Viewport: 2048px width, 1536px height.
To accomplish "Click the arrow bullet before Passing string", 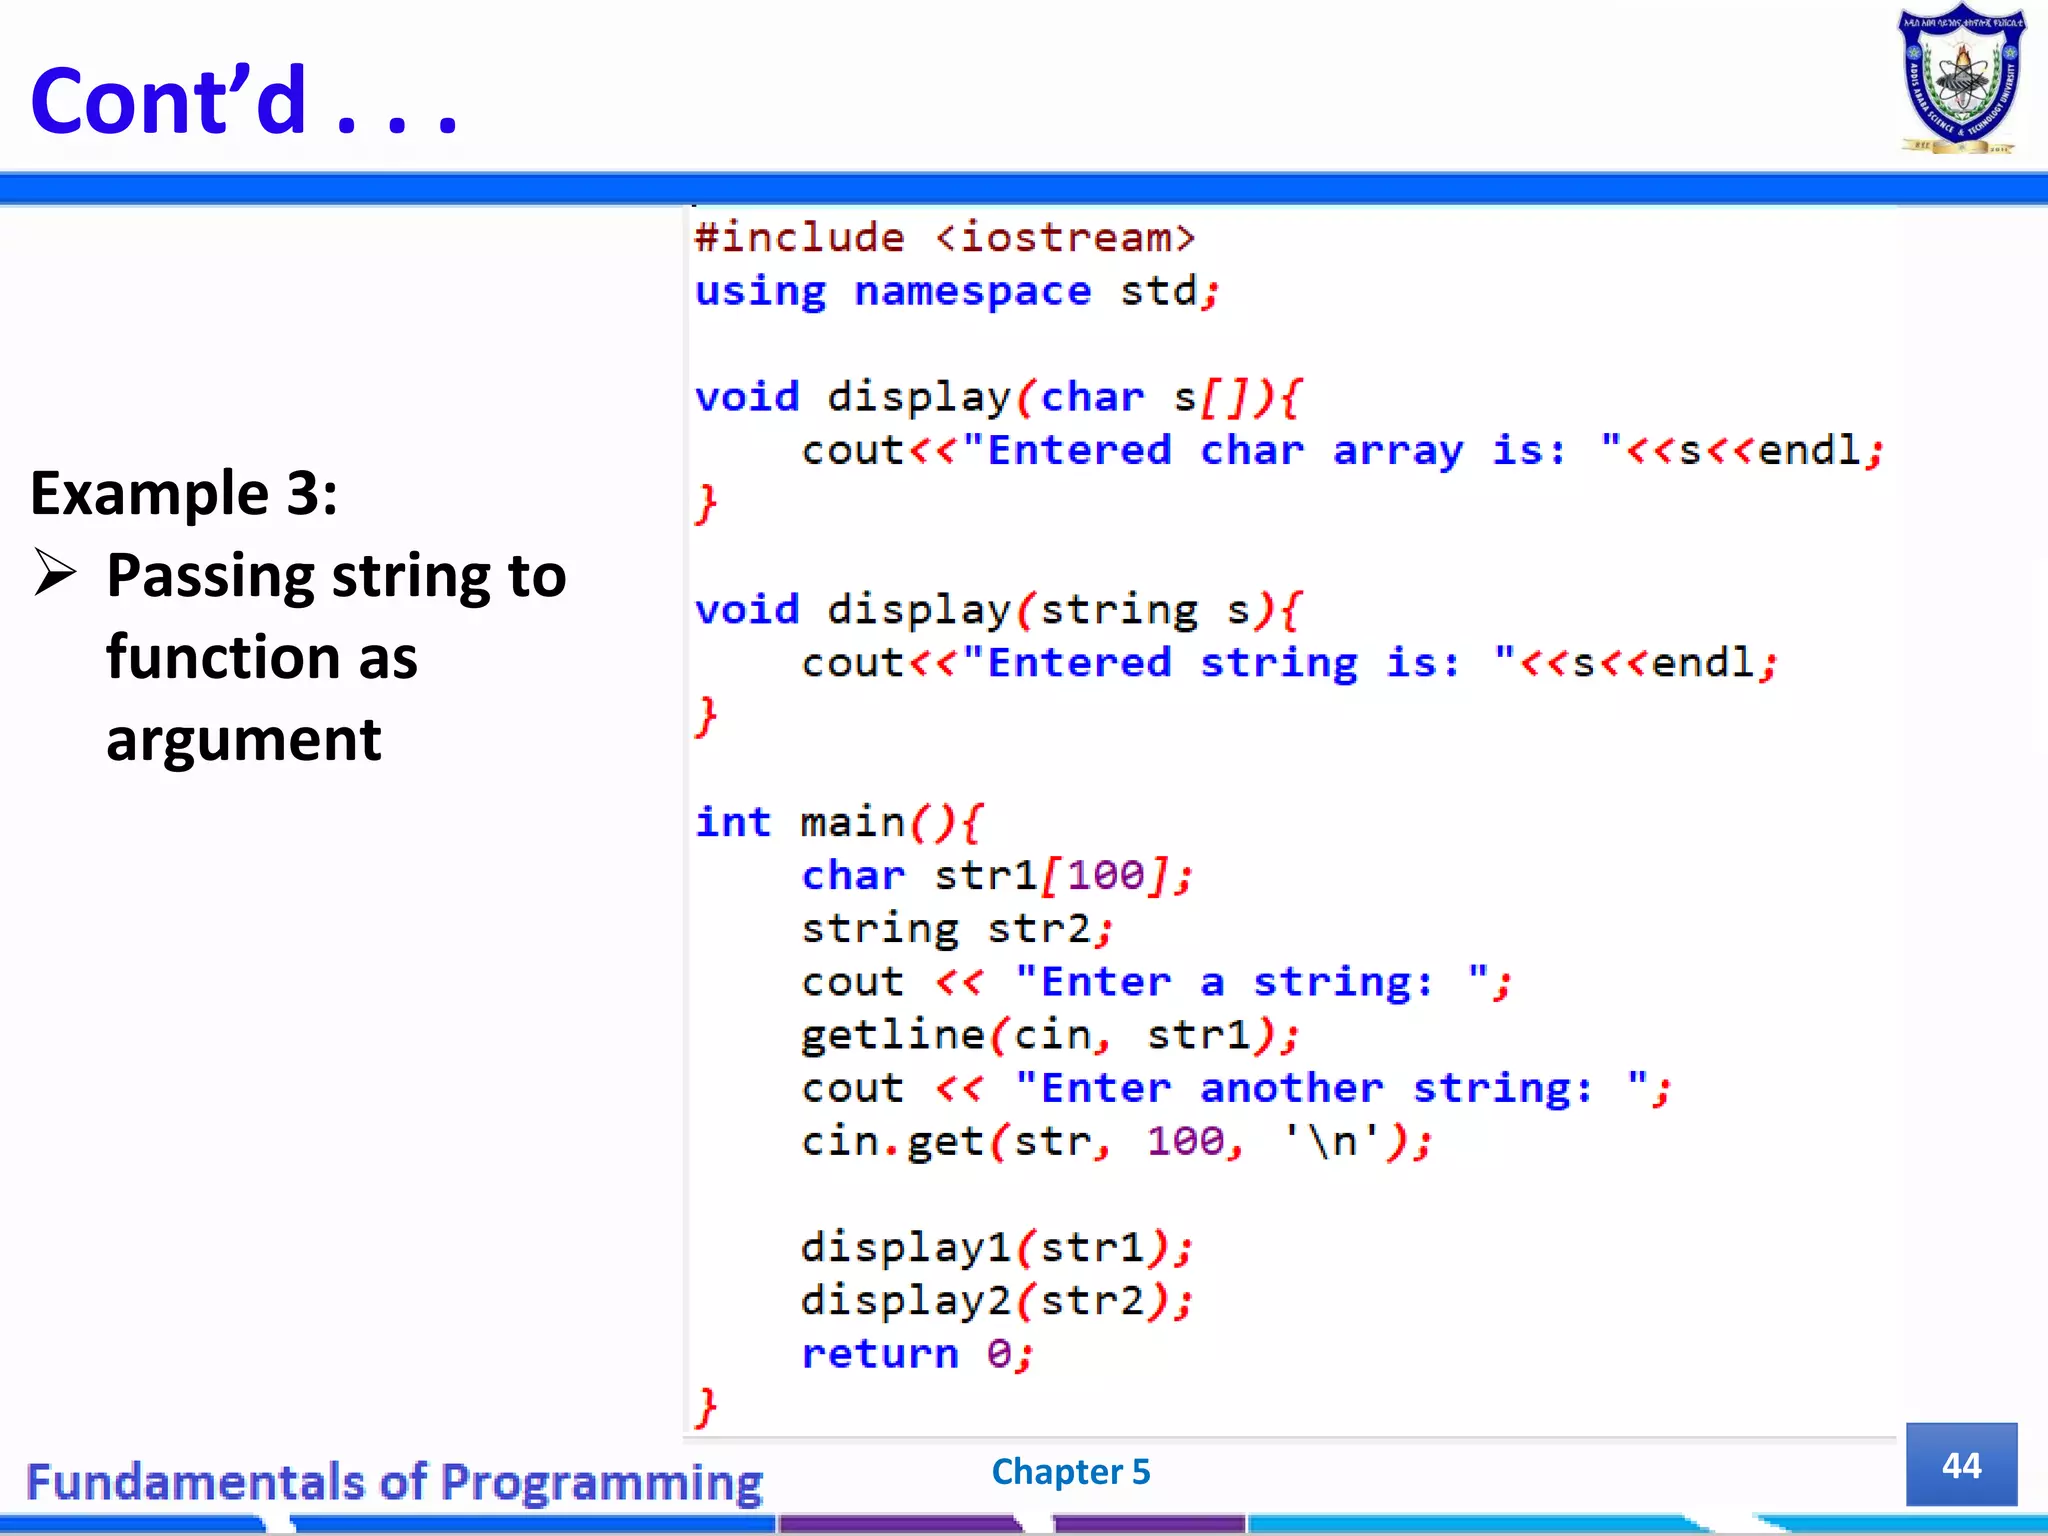I will [x=55, y=572].
